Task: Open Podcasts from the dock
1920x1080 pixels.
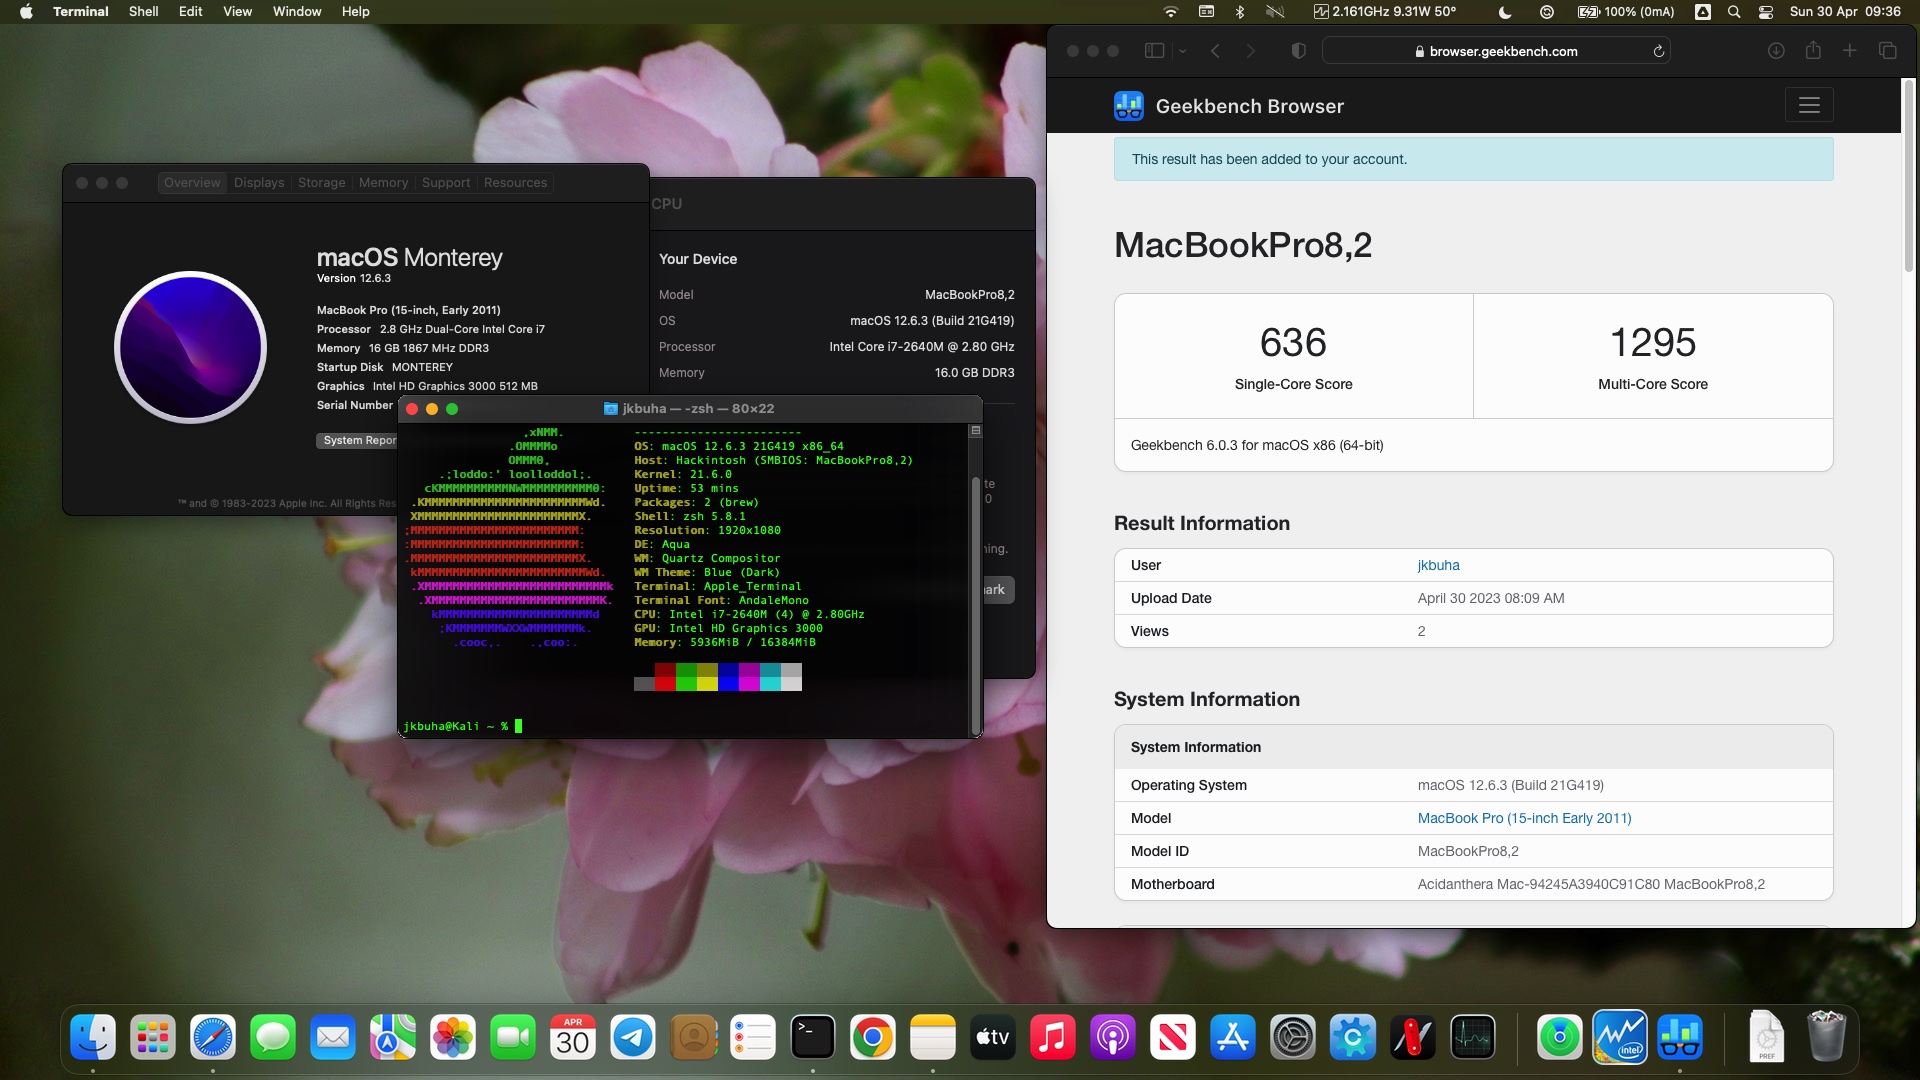Action: coord(1113,1038)
